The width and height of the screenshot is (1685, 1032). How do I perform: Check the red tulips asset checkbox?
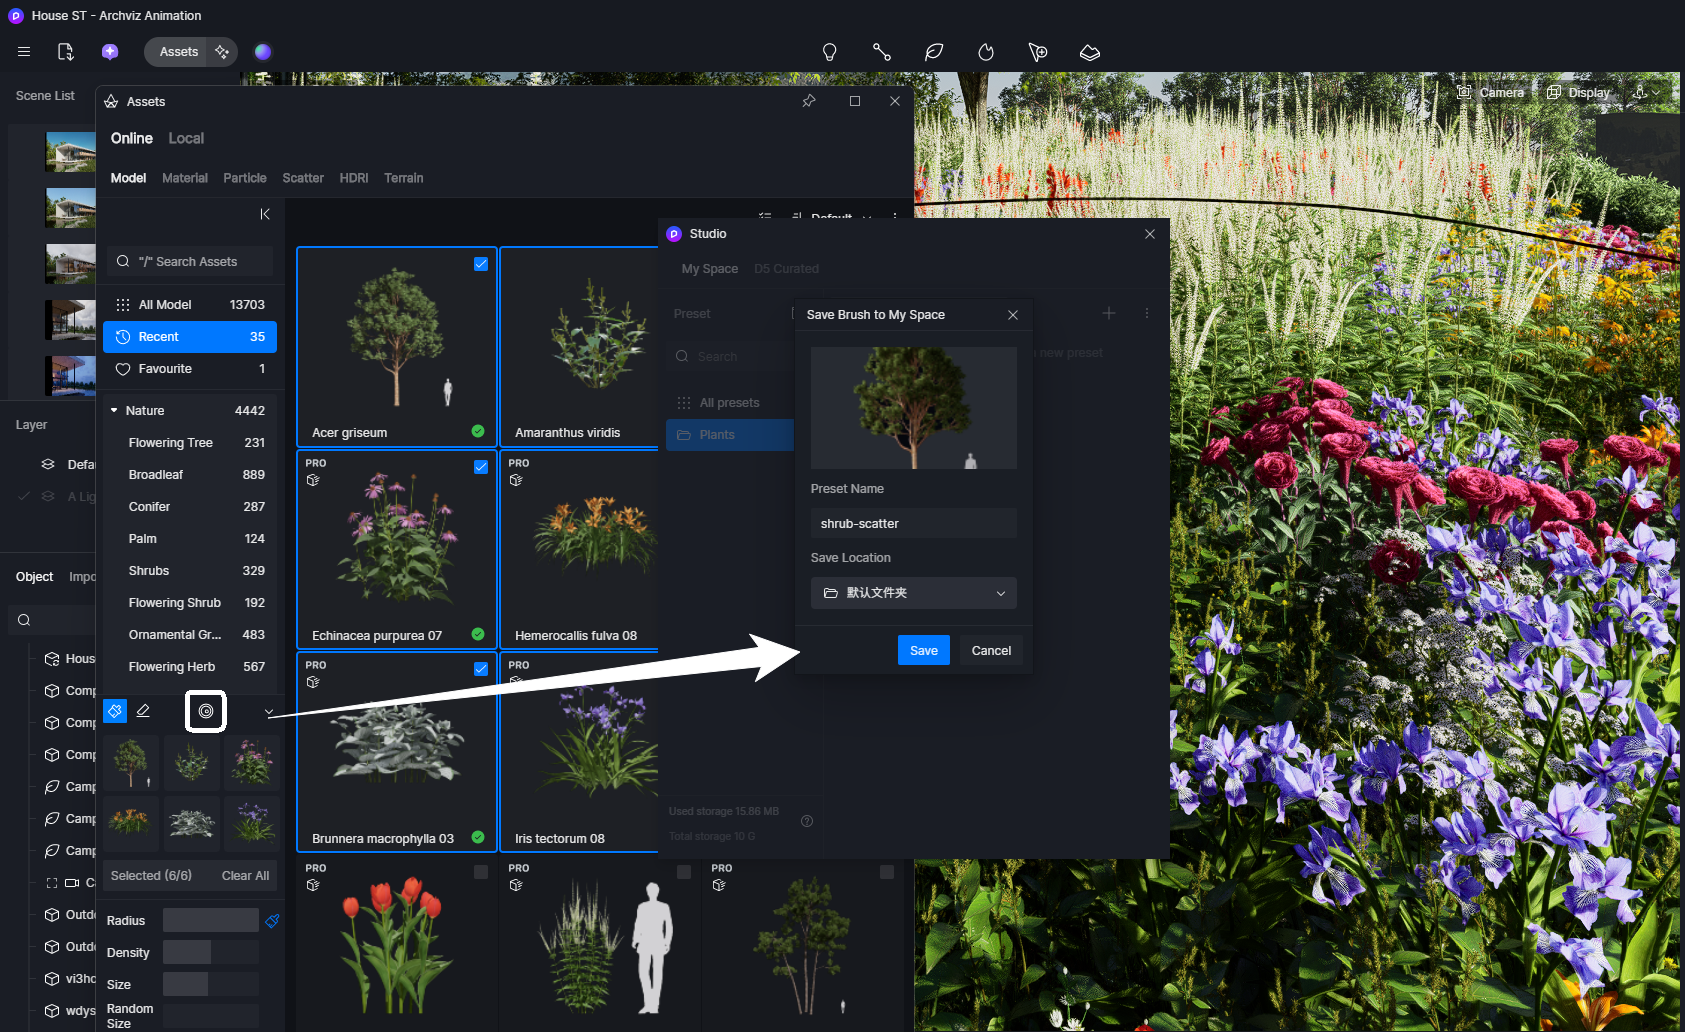click(481, 872)
